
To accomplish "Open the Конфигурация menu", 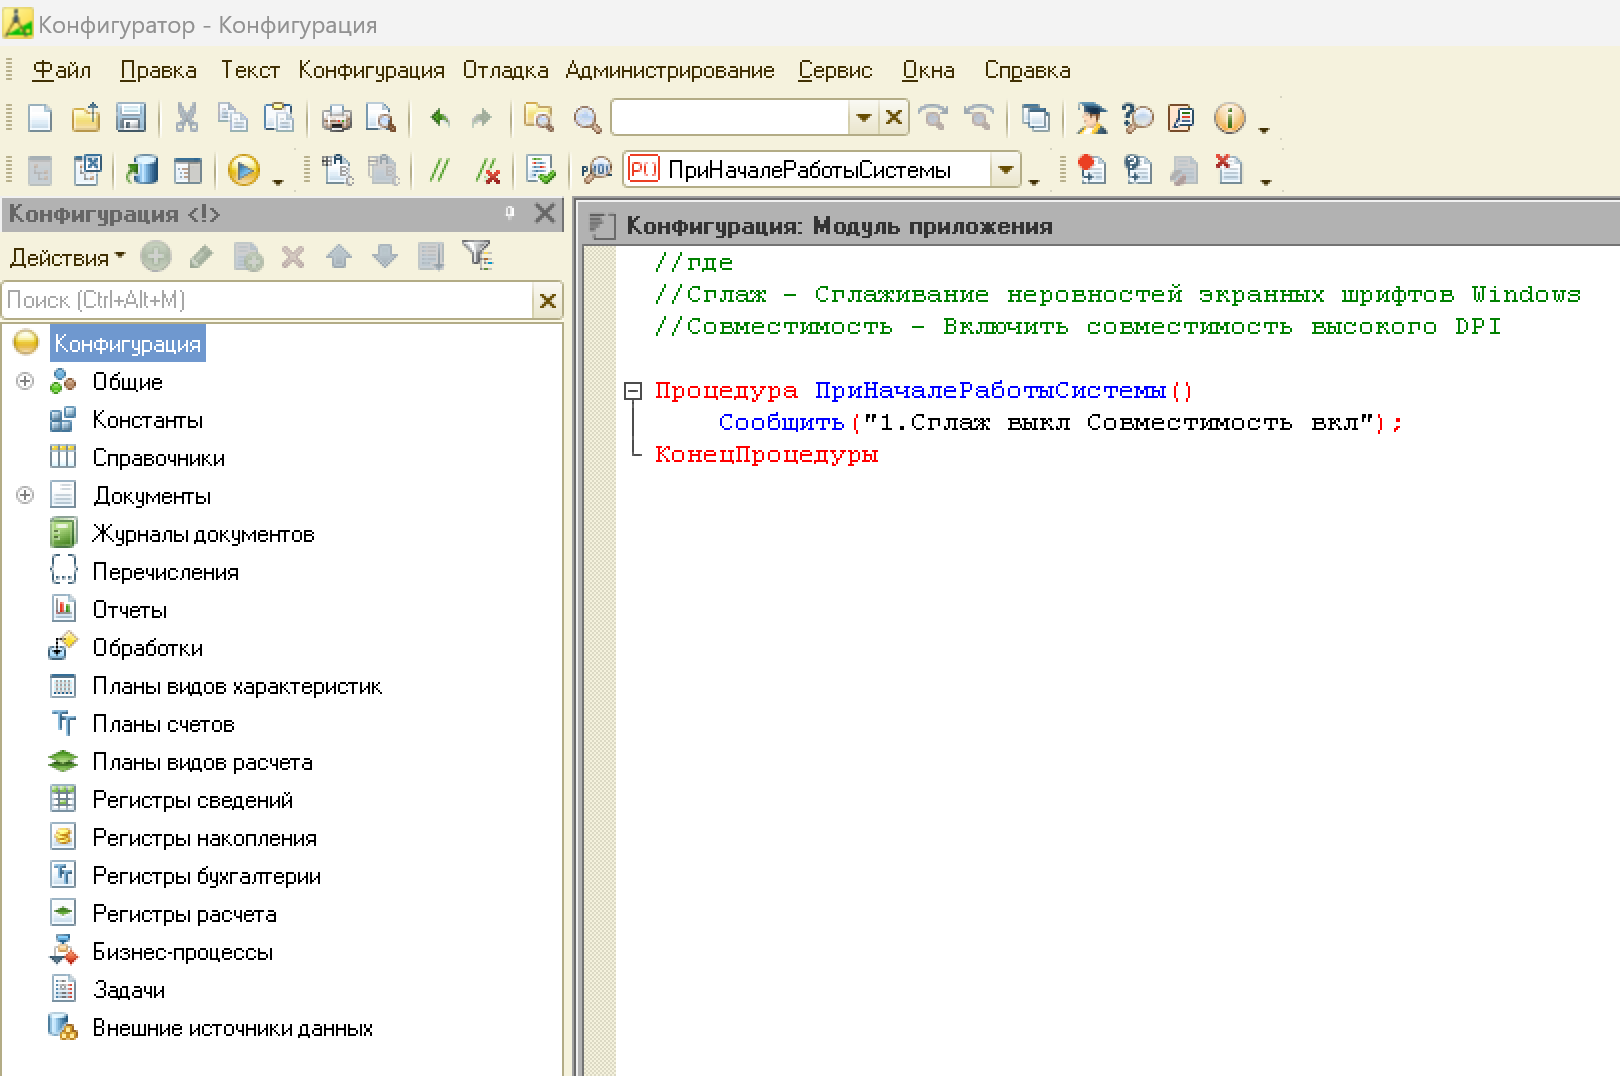I will tap(371, 70).
